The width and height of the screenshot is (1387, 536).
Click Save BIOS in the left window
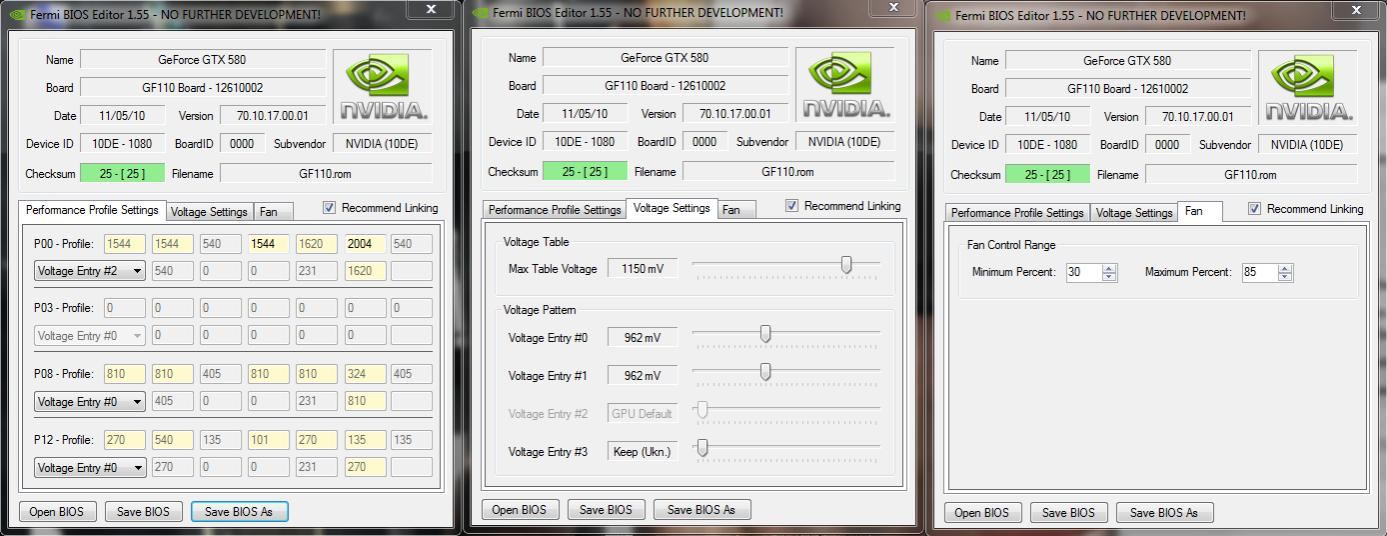[143, 511]
